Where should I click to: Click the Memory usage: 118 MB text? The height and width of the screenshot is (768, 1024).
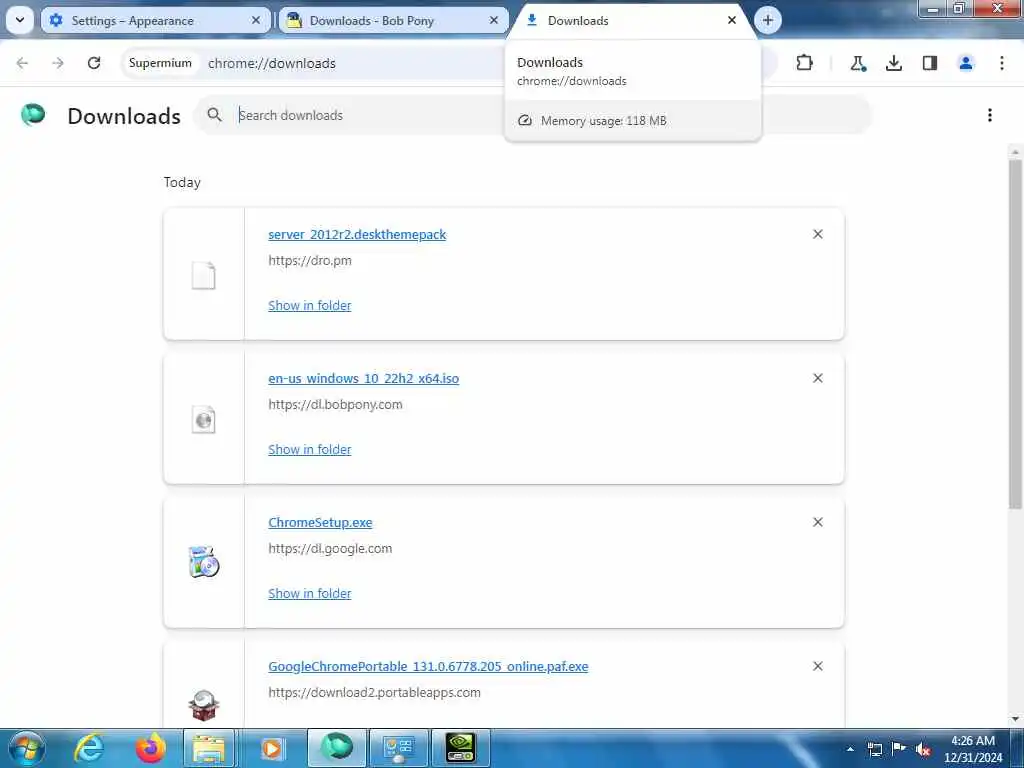coord(603,121)
